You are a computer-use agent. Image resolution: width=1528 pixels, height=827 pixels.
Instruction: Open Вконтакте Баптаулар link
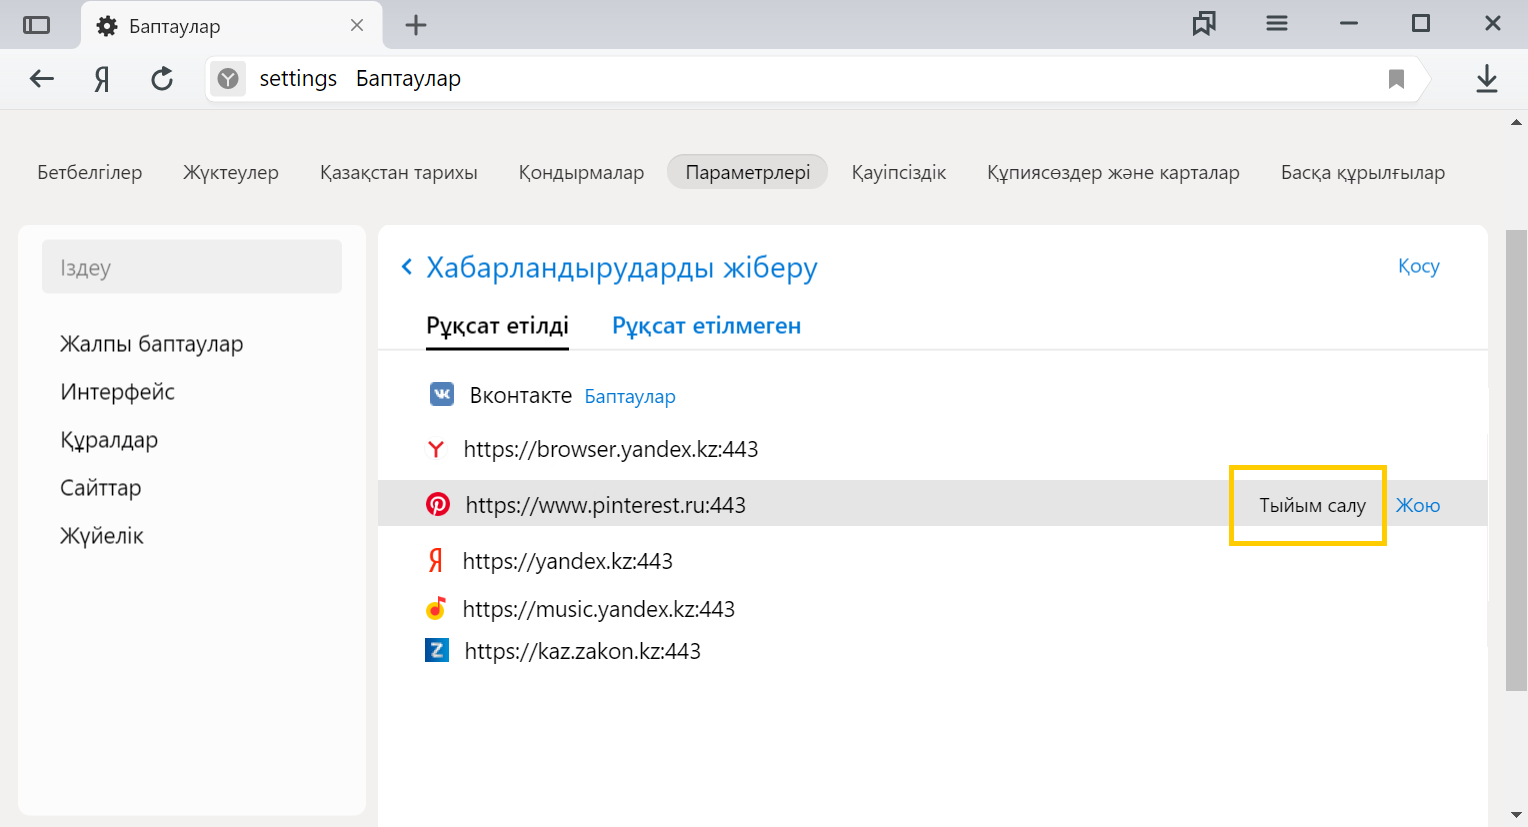pyautogui.click(x=630, y=397)
